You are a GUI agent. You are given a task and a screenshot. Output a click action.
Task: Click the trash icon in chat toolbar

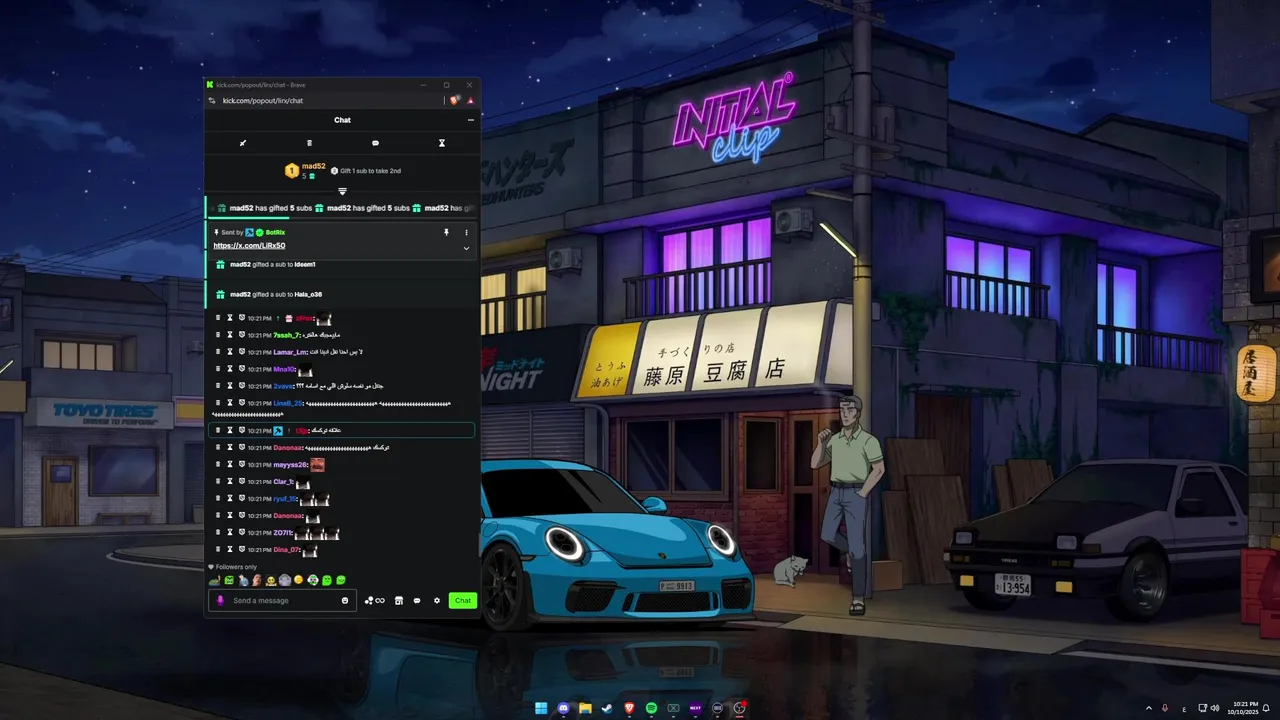(x=309, y=143)
